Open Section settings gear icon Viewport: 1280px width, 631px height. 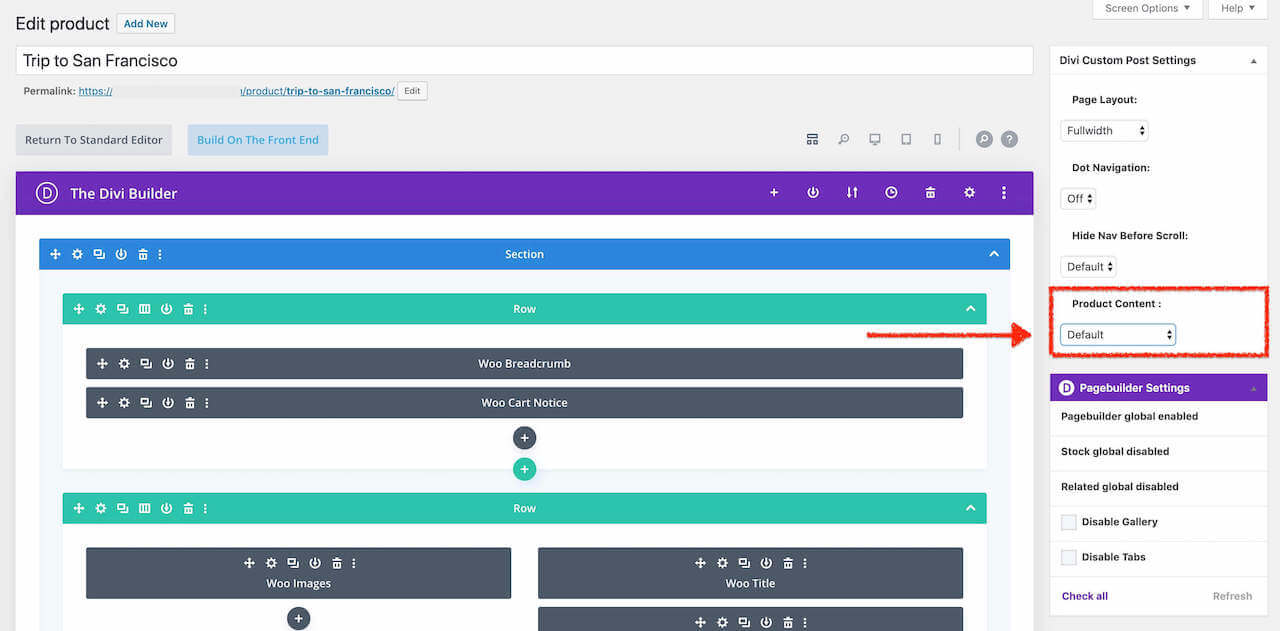[x=77, y=254]
